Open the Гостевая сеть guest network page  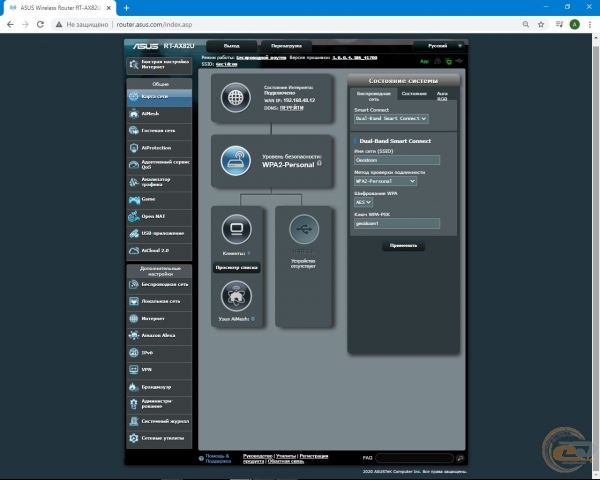point(159,131)
